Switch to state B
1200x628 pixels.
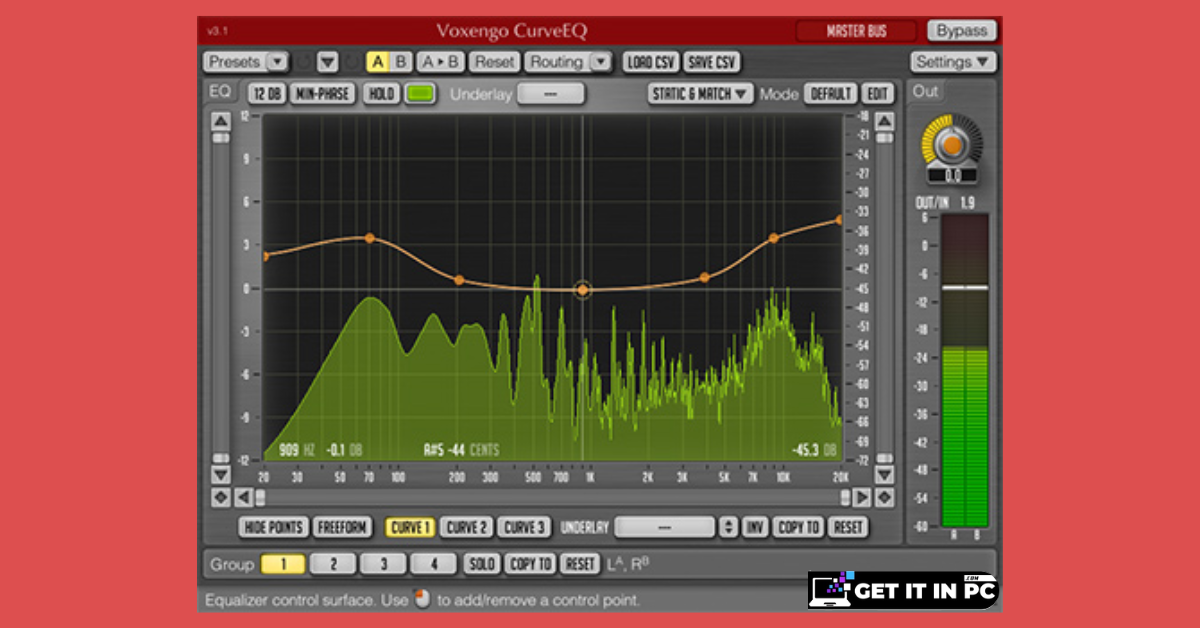click(x=401, y=62)
